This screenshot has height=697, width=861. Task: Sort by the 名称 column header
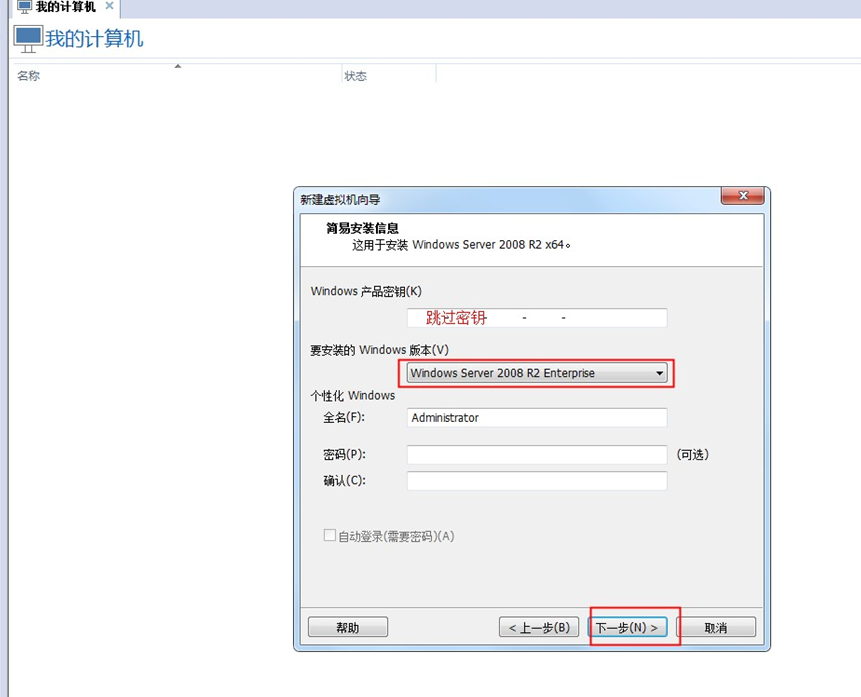tap(177, 76)
